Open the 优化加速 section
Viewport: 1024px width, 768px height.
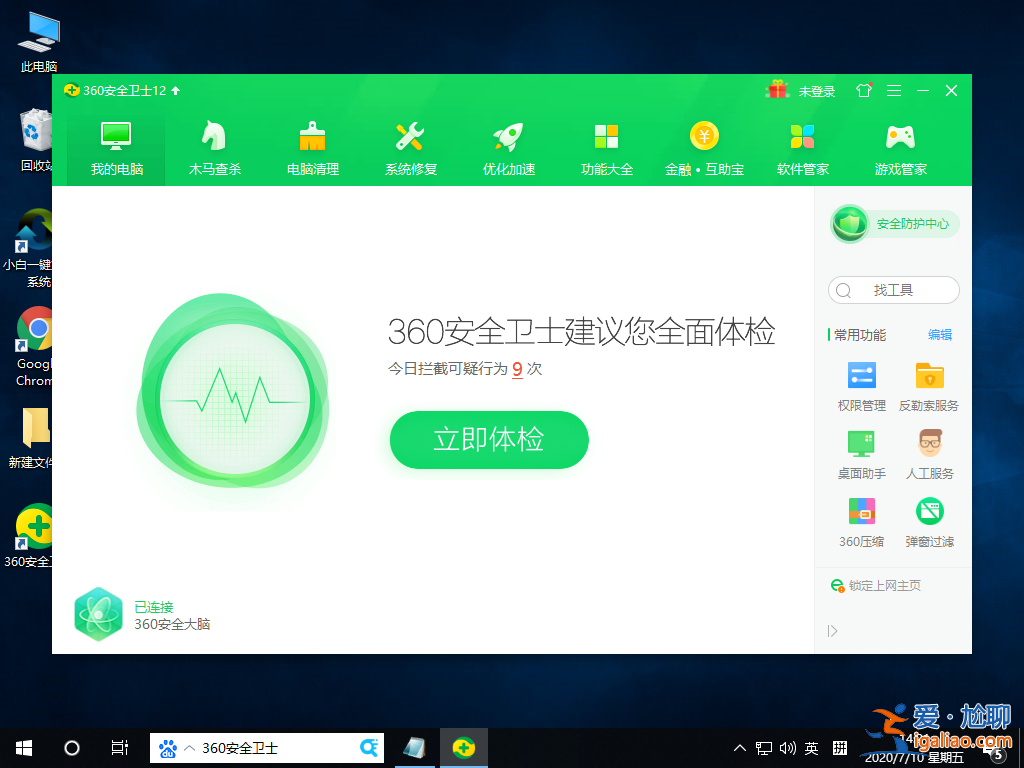click(508, 145)
